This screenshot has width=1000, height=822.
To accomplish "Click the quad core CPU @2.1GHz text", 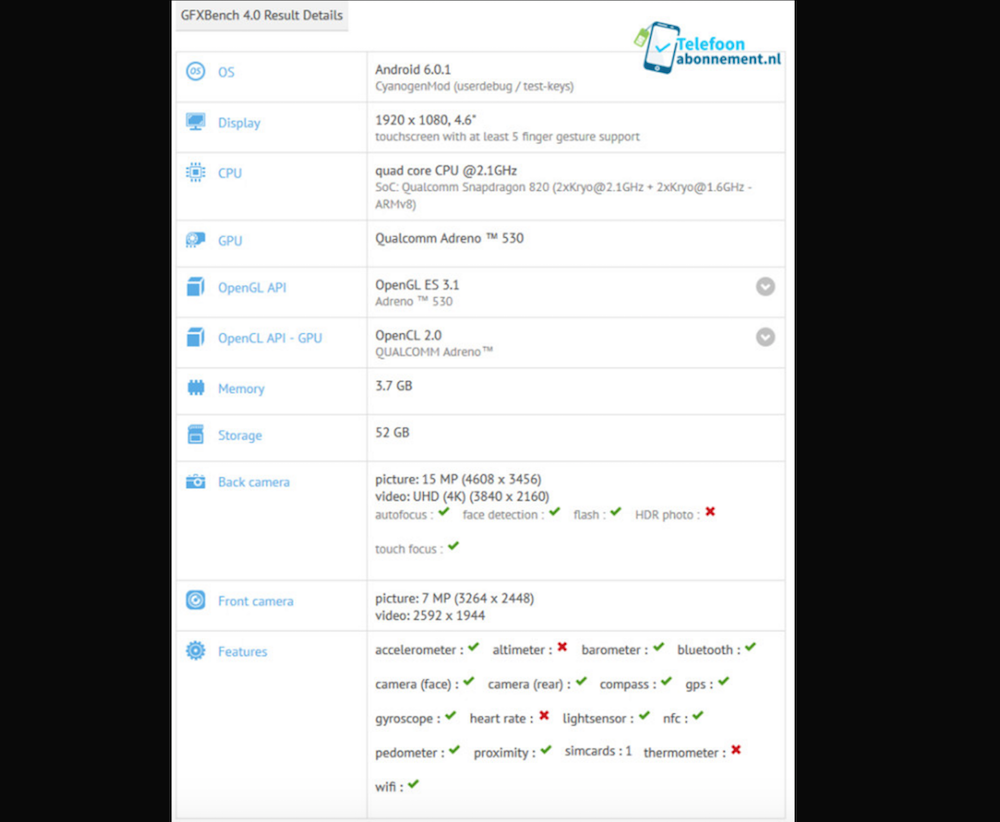I will 446,171.
